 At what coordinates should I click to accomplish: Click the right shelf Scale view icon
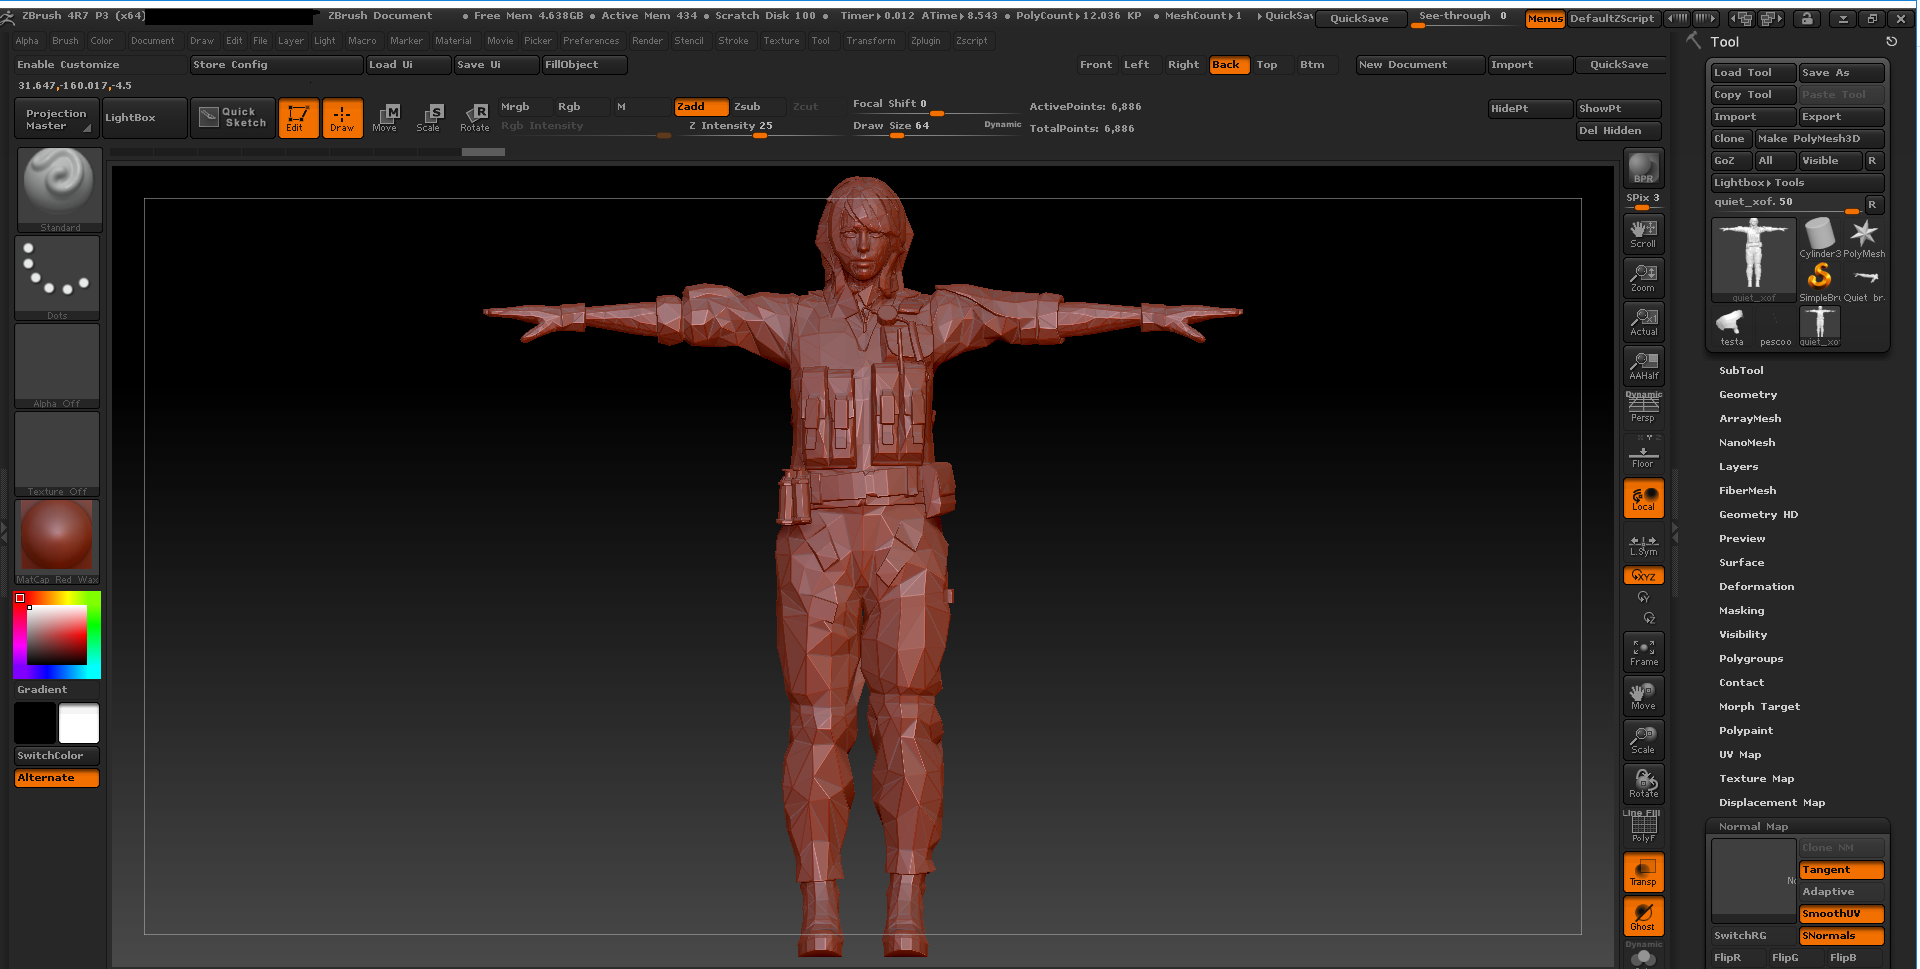pyautogui.click(x=1643, y=740)
